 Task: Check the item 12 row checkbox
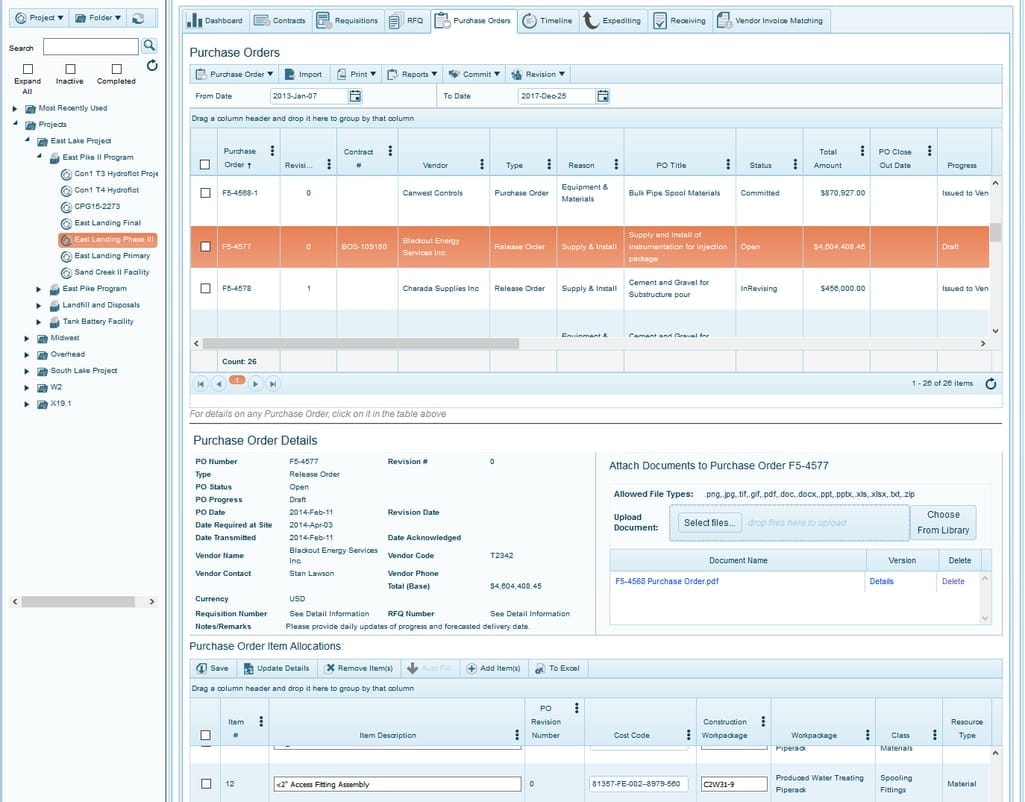206,783
